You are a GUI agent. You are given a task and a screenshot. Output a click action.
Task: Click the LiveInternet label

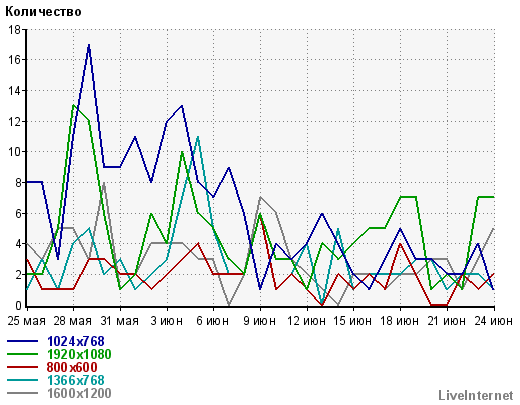[x=476, y=395]
